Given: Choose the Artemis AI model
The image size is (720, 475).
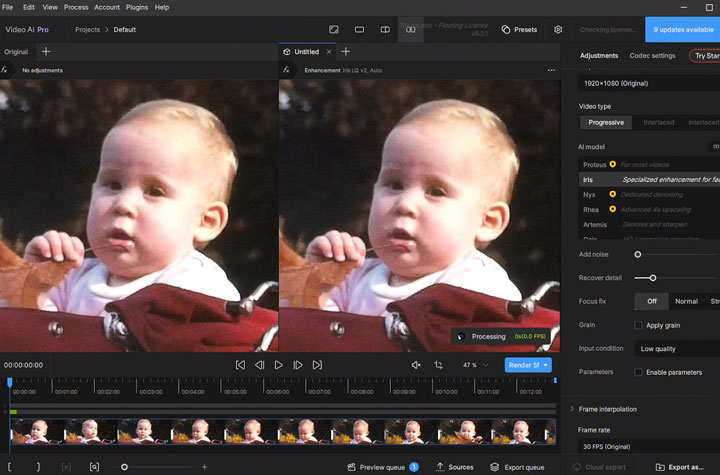Looking at the screenshot, I should (x=649, y=225).
